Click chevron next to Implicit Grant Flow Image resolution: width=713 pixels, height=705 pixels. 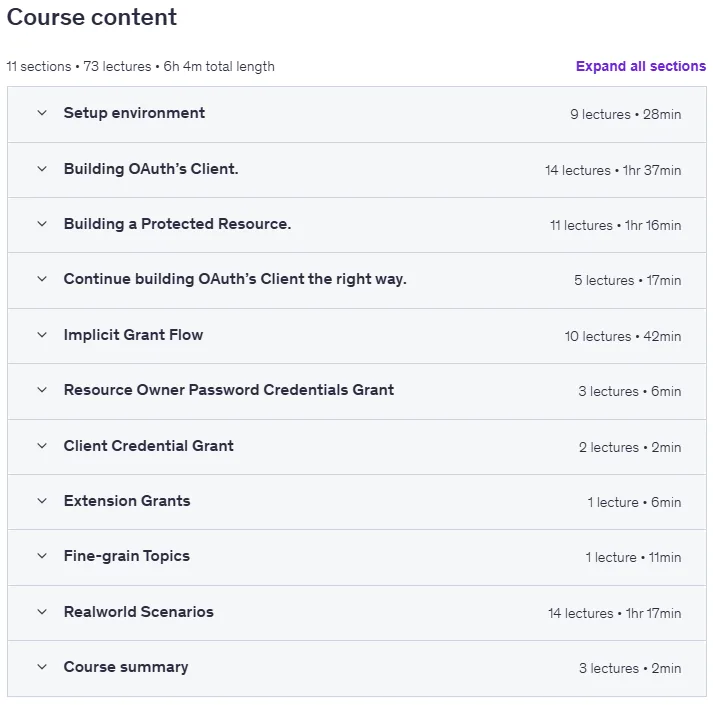click(42, 335)
